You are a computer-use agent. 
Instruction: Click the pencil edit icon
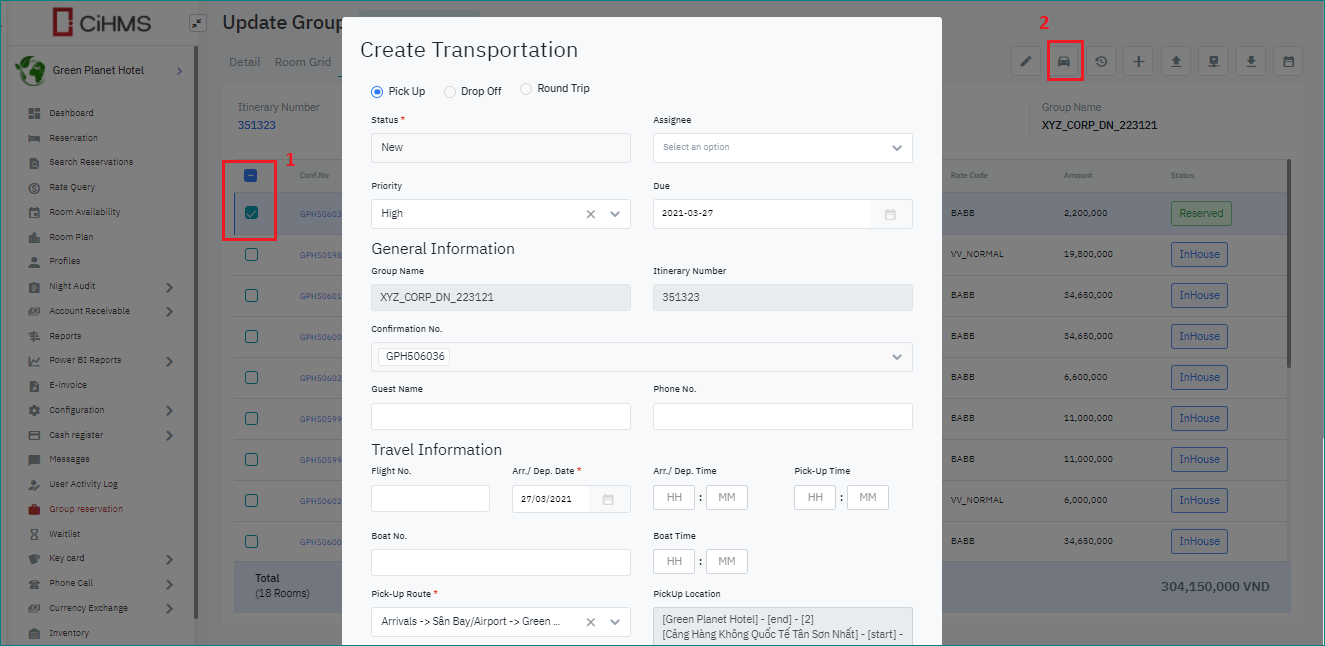[x=1025, y=62]
